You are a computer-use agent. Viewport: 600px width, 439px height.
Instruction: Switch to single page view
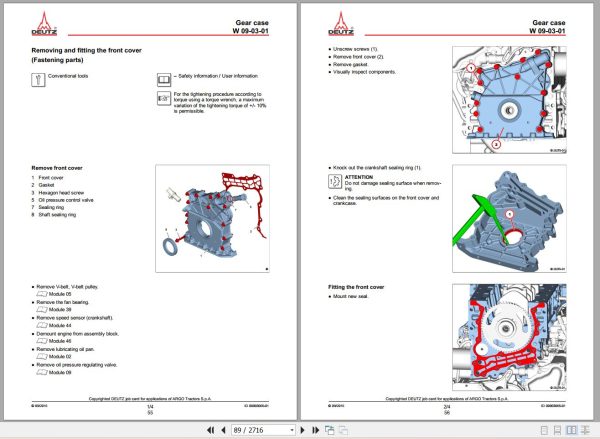pyautogui.click(x=544, y=430)
